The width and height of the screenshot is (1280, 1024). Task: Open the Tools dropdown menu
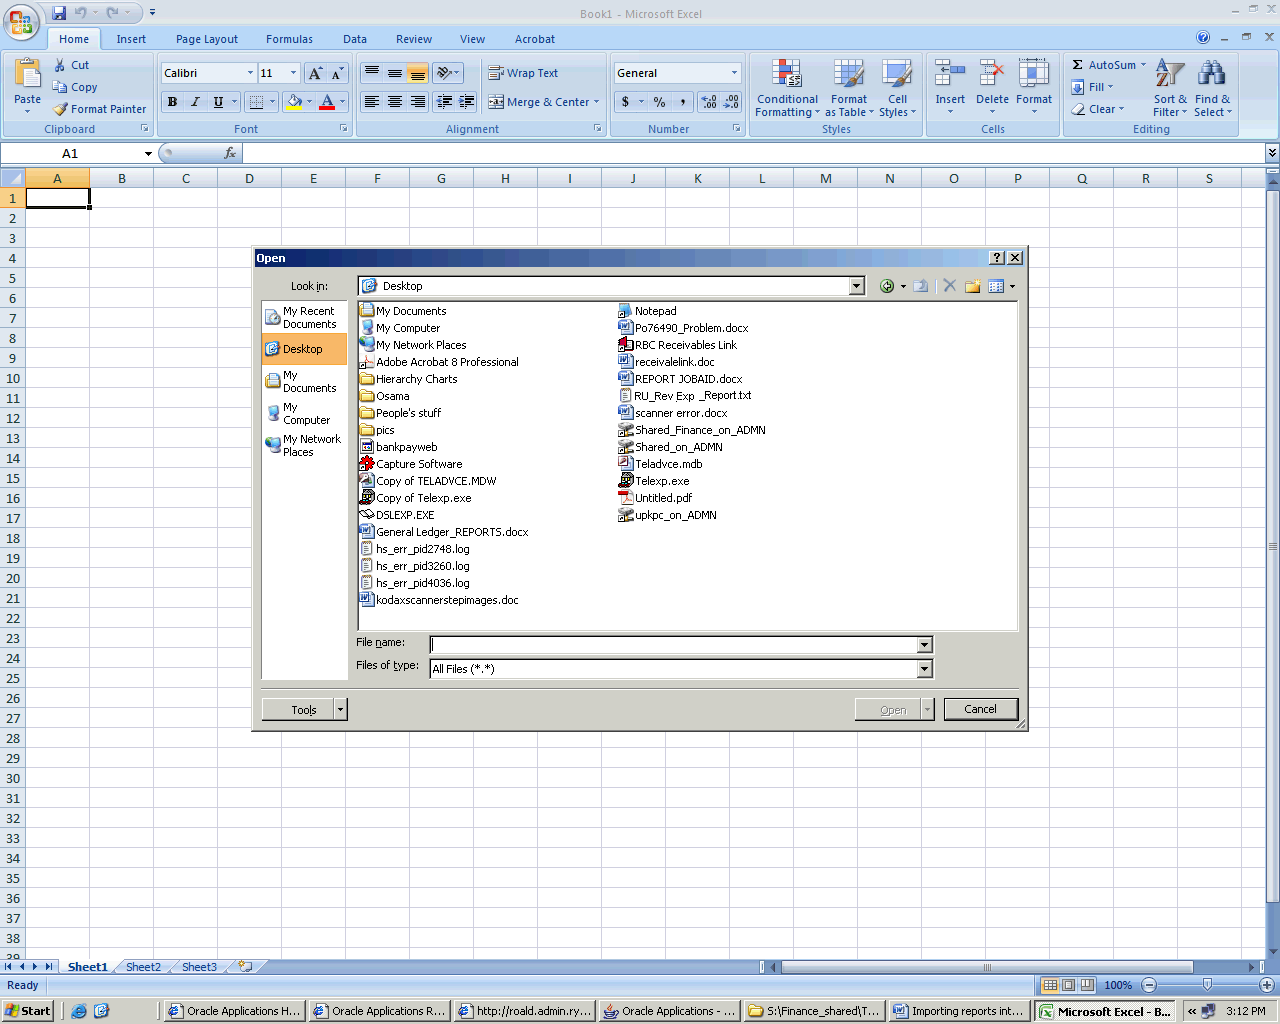coord(304,709)
